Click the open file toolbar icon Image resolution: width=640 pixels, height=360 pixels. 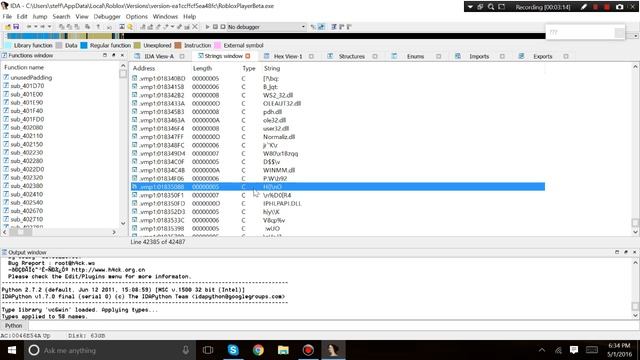pyautogui.click(x=7, y=27)
